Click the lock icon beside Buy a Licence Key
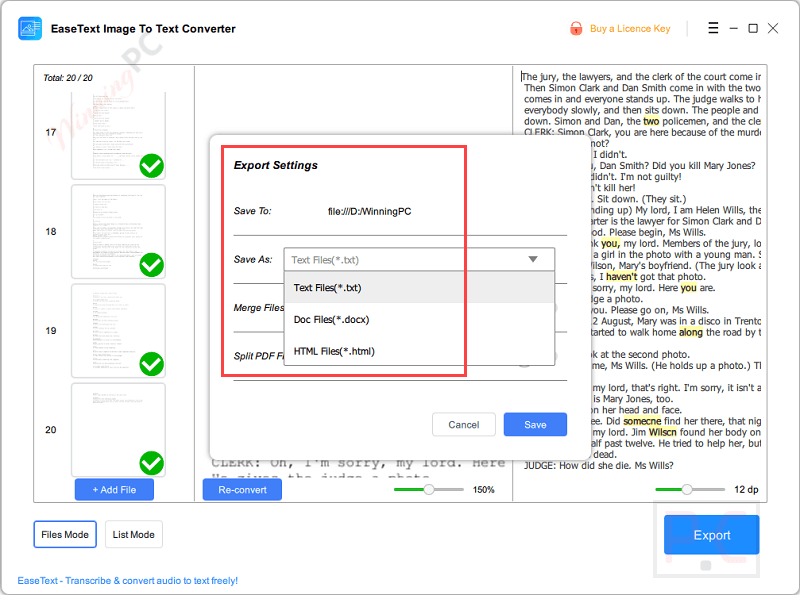 tap(578, 29)
